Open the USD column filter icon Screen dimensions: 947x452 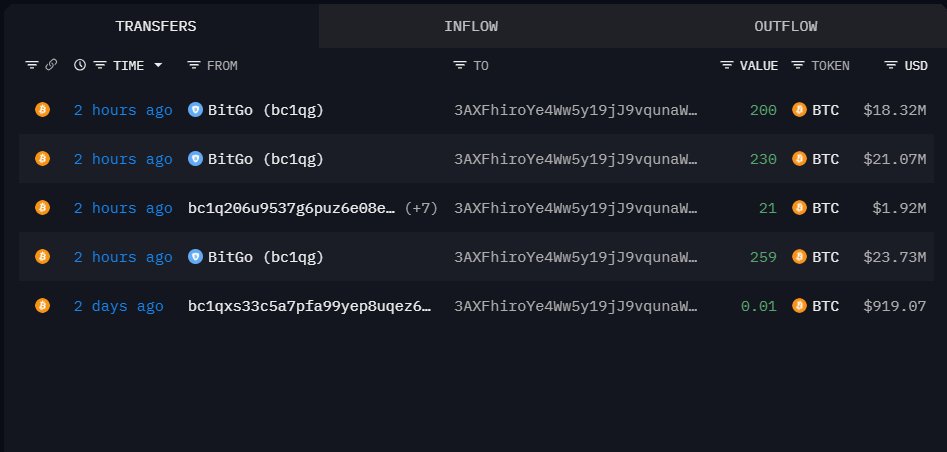click(891, 66)
